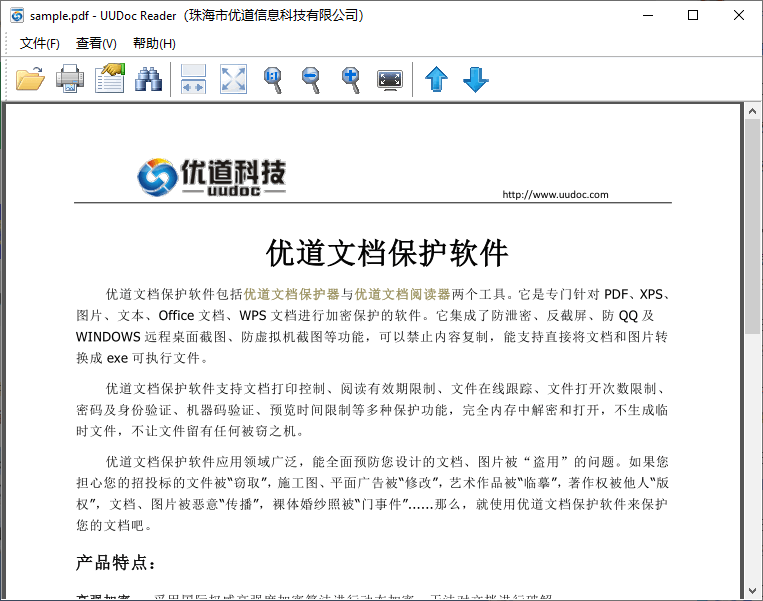Maximize the UUDoc Reader window

tap(693, 16)
